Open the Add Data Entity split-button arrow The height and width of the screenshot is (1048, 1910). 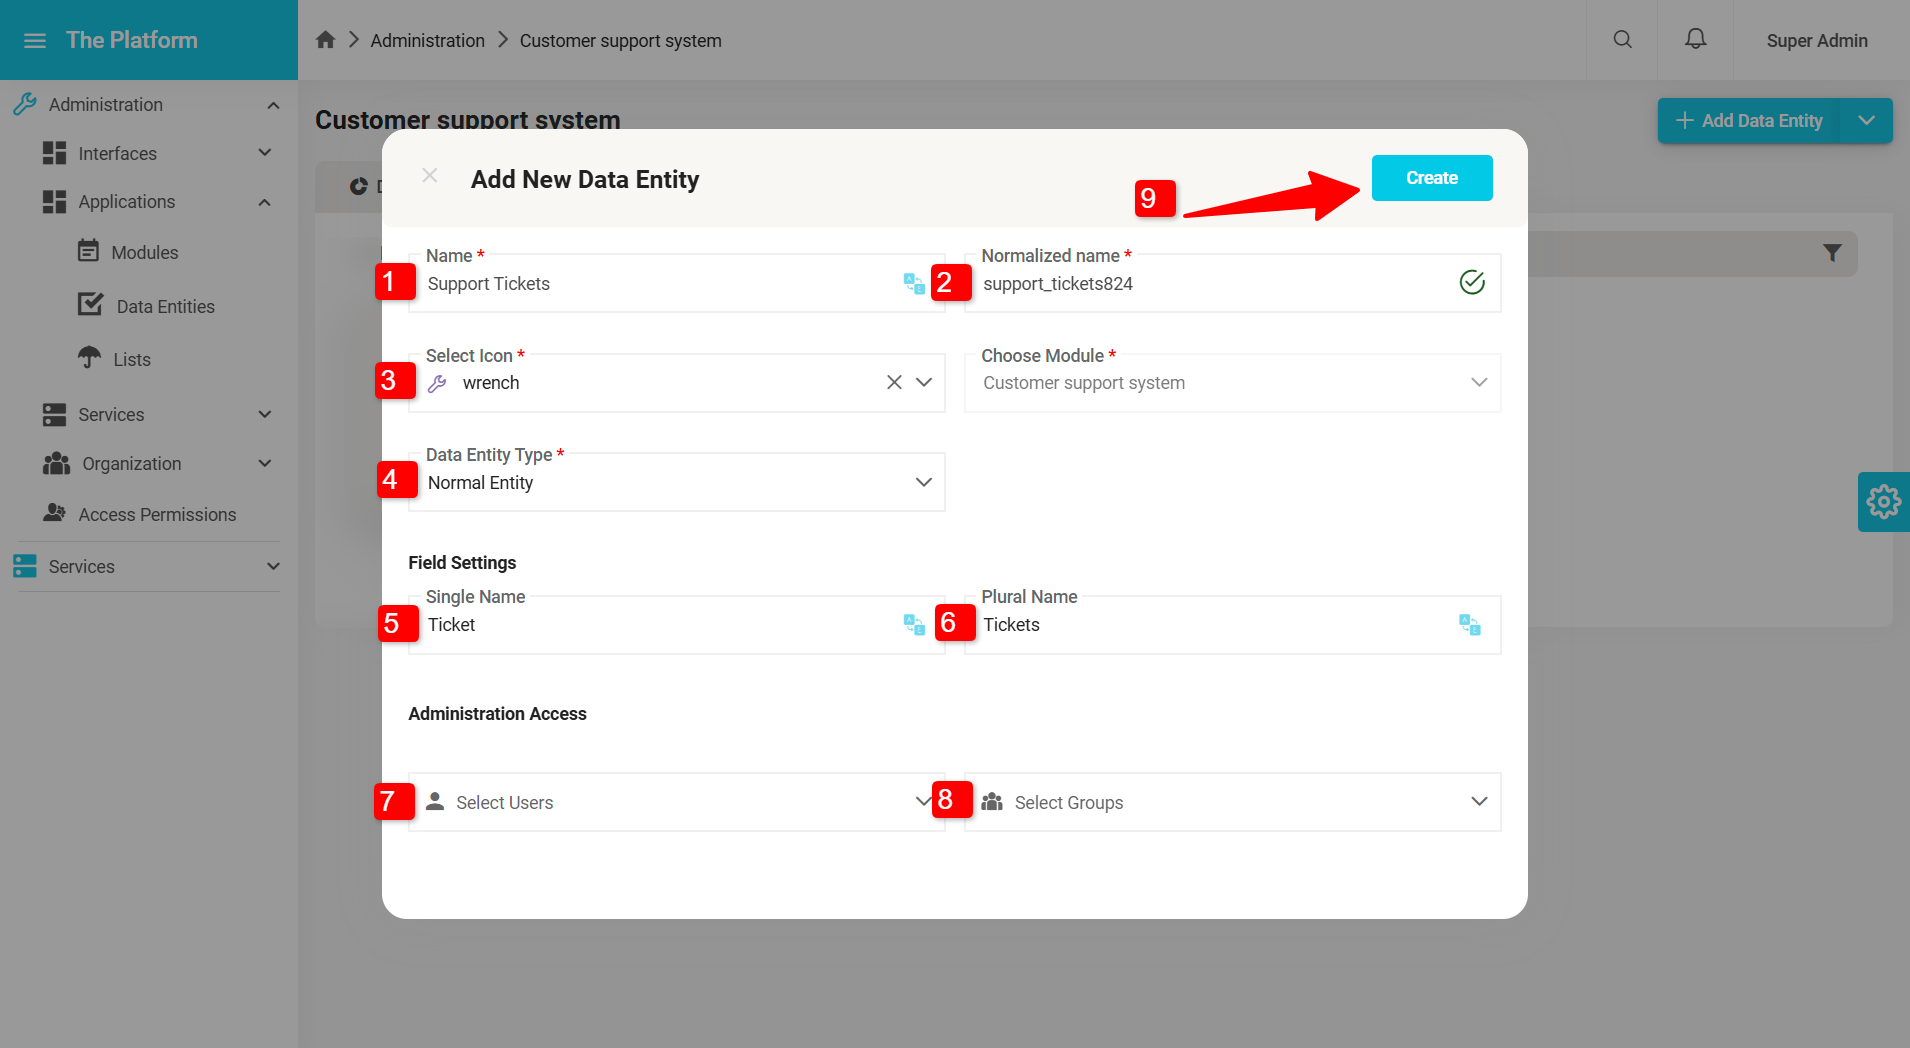click(x=1866, y=120)
